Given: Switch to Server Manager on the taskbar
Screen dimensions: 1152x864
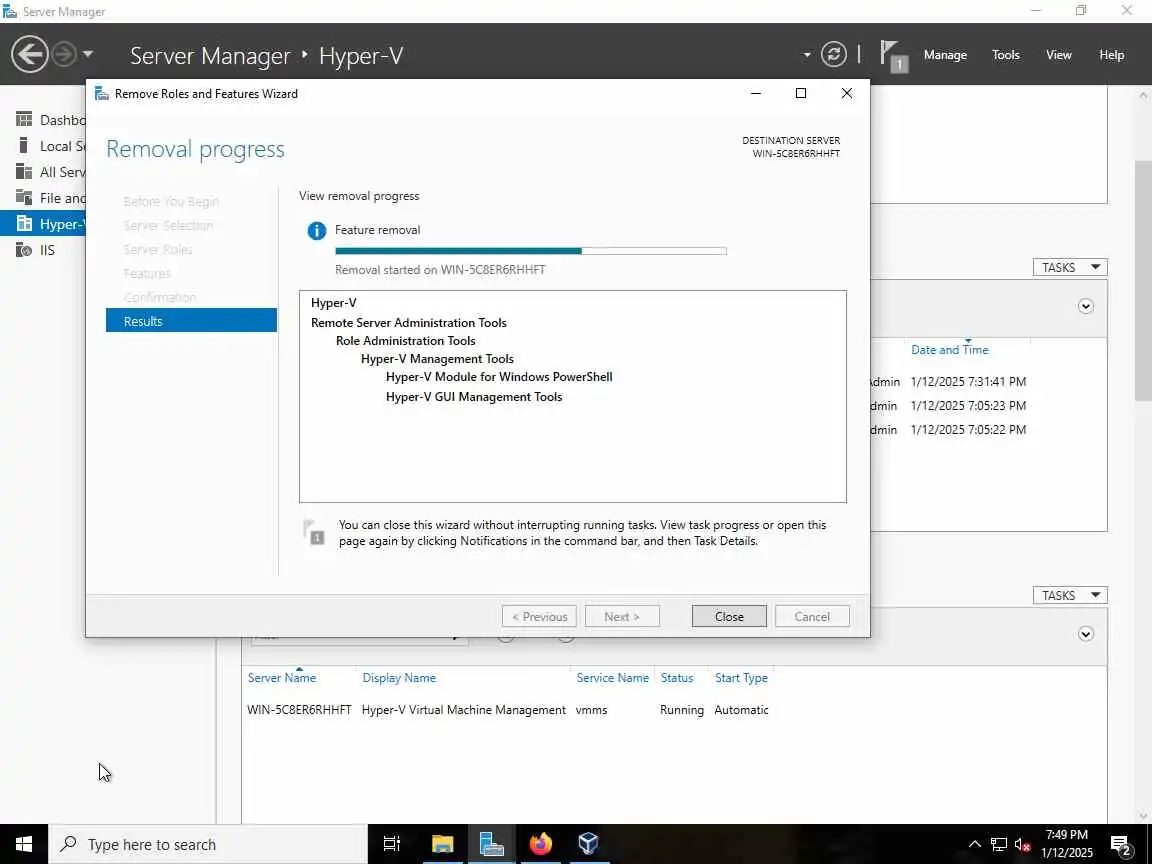Looking at the screenshot, I should (491, 844).
